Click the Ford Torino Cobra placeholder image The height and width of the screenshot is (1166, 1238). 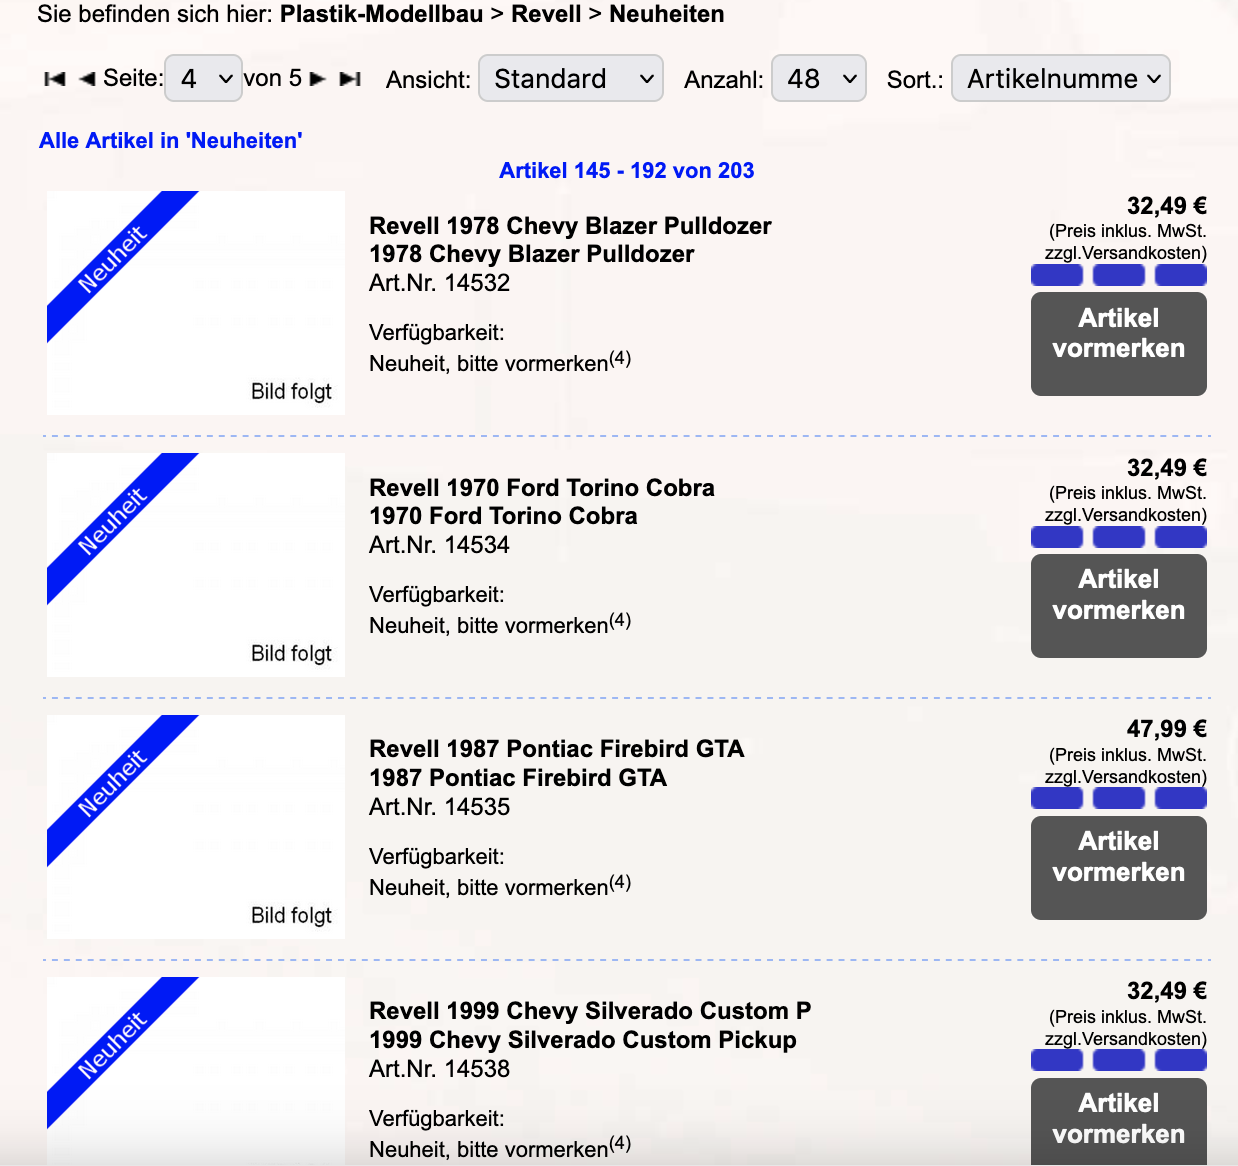click(196, 565)
